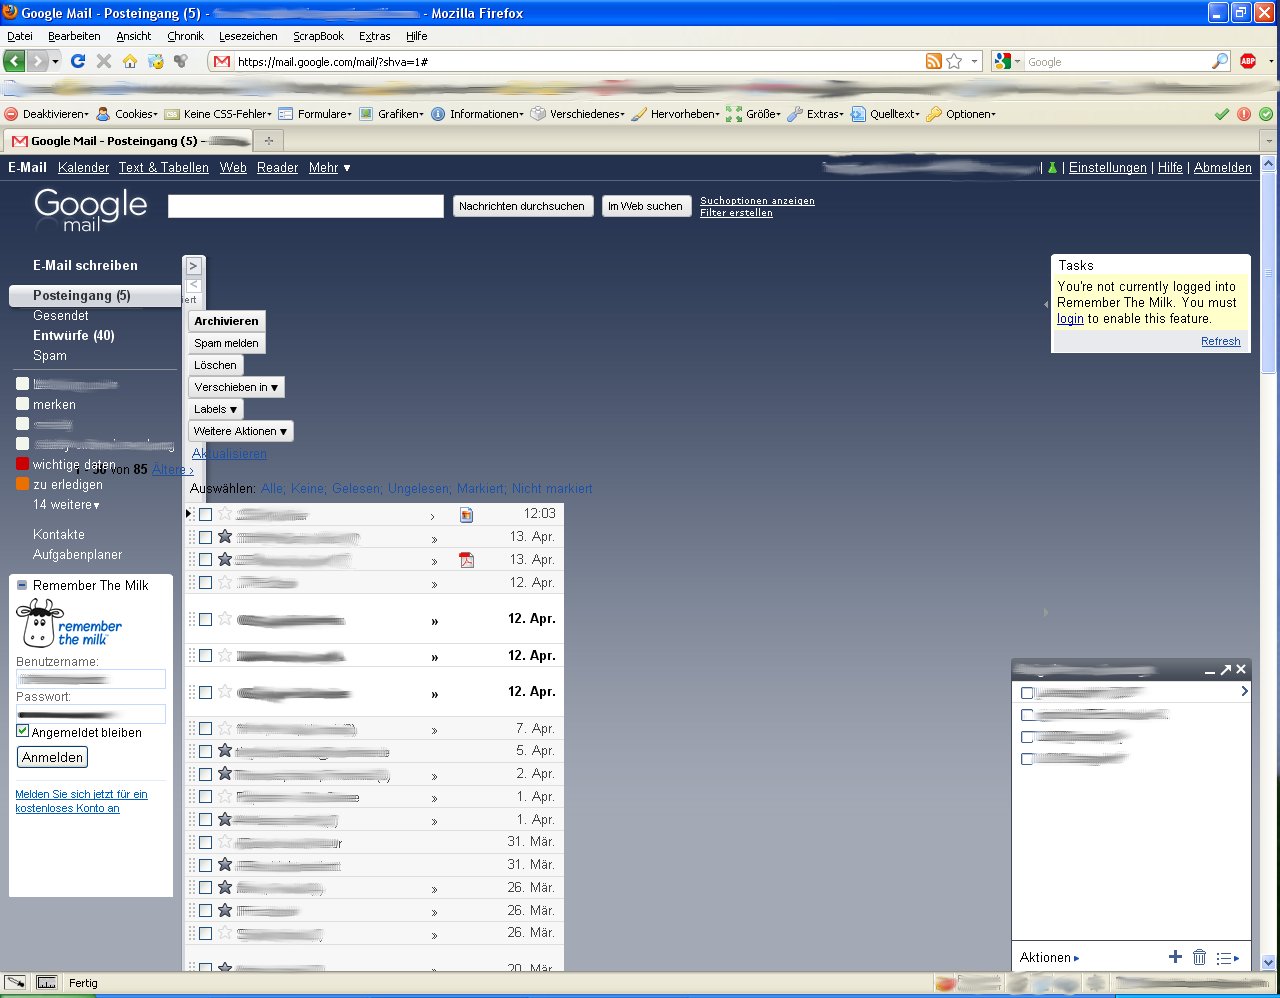Focus the Google Mail search input field
This screenshot has height=998, width=1280.
pyautogui.click(x=306, y=206)
